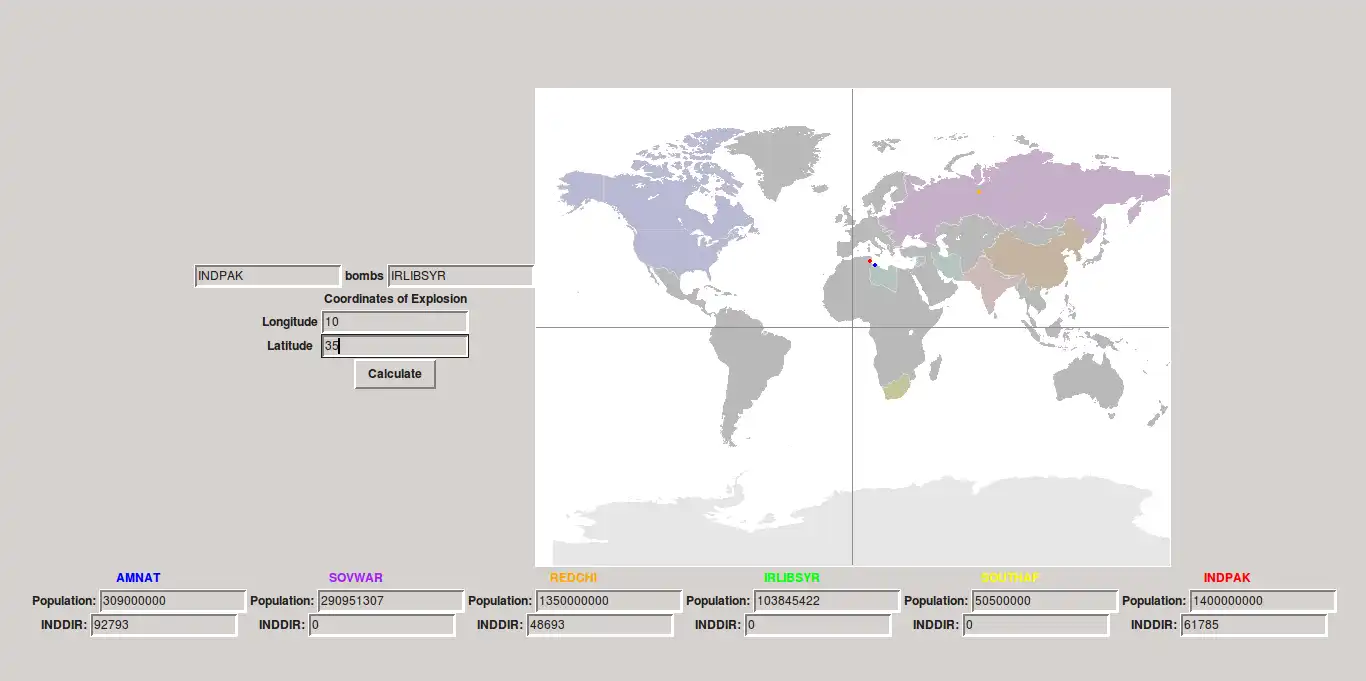Select the attacker field containing INDPAK
The width and height of the screenshot is (1366, 681).
point(268,276)
